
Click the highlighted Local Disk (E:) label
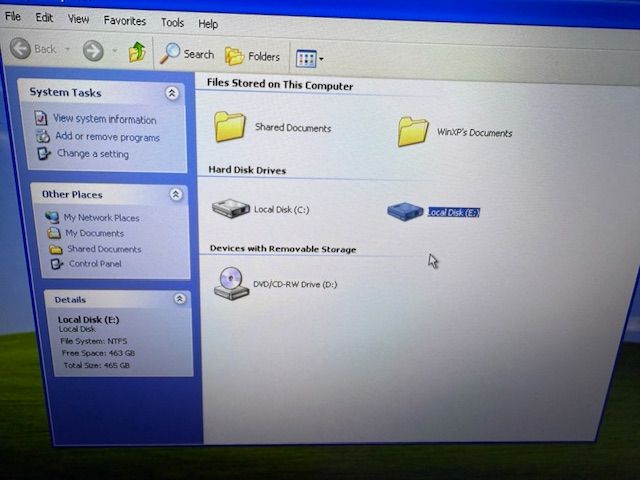(x=453, y=212)
